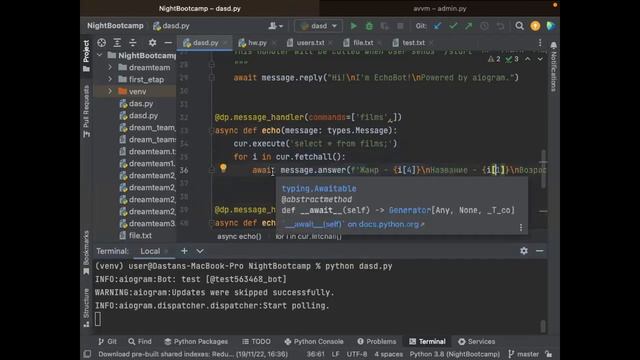Start debugging with the bug icon

369,26
